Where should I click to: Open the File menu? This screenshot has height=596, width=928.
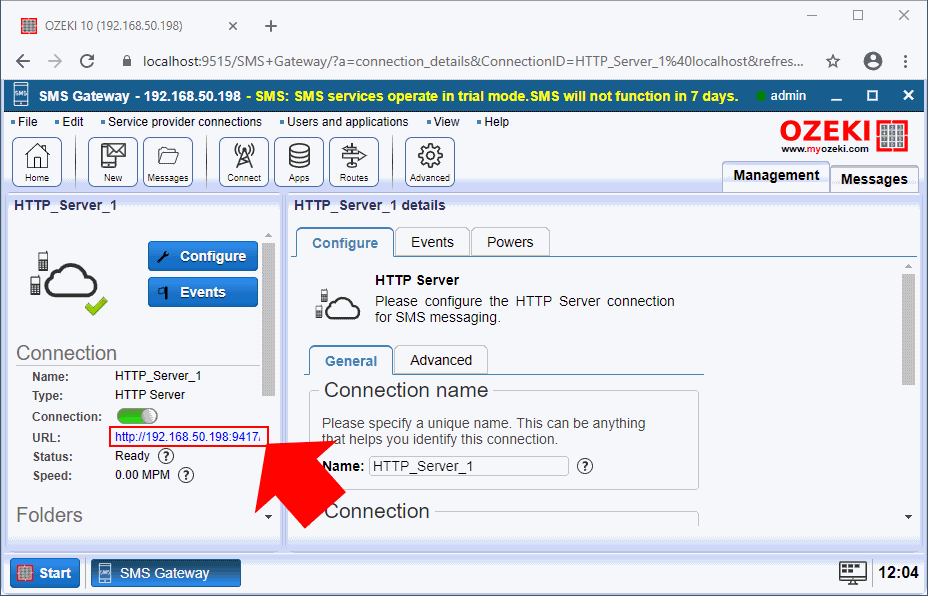tap(27, 122)
